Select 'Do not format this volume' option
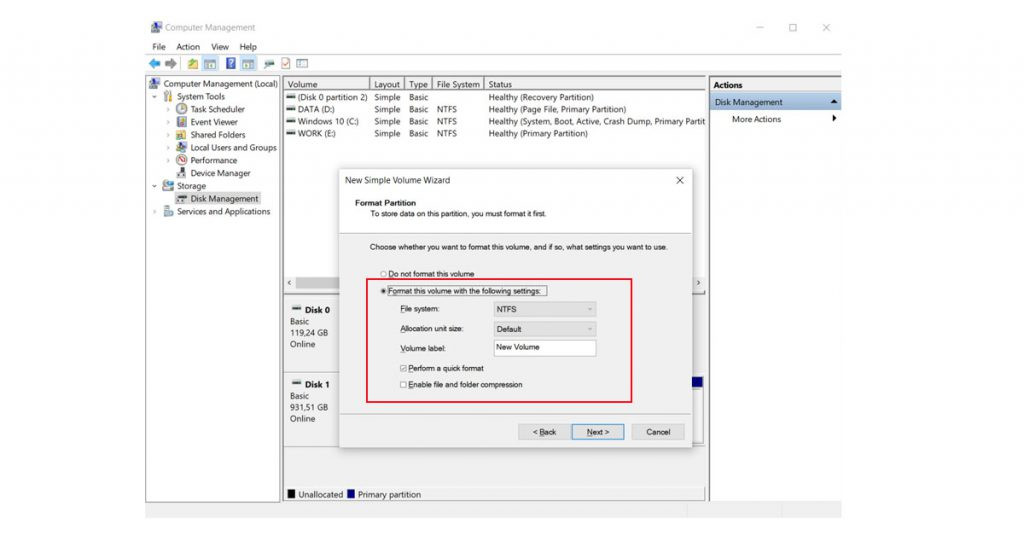1024x536 pixels. pyautogui.click(x=383, y=274)
